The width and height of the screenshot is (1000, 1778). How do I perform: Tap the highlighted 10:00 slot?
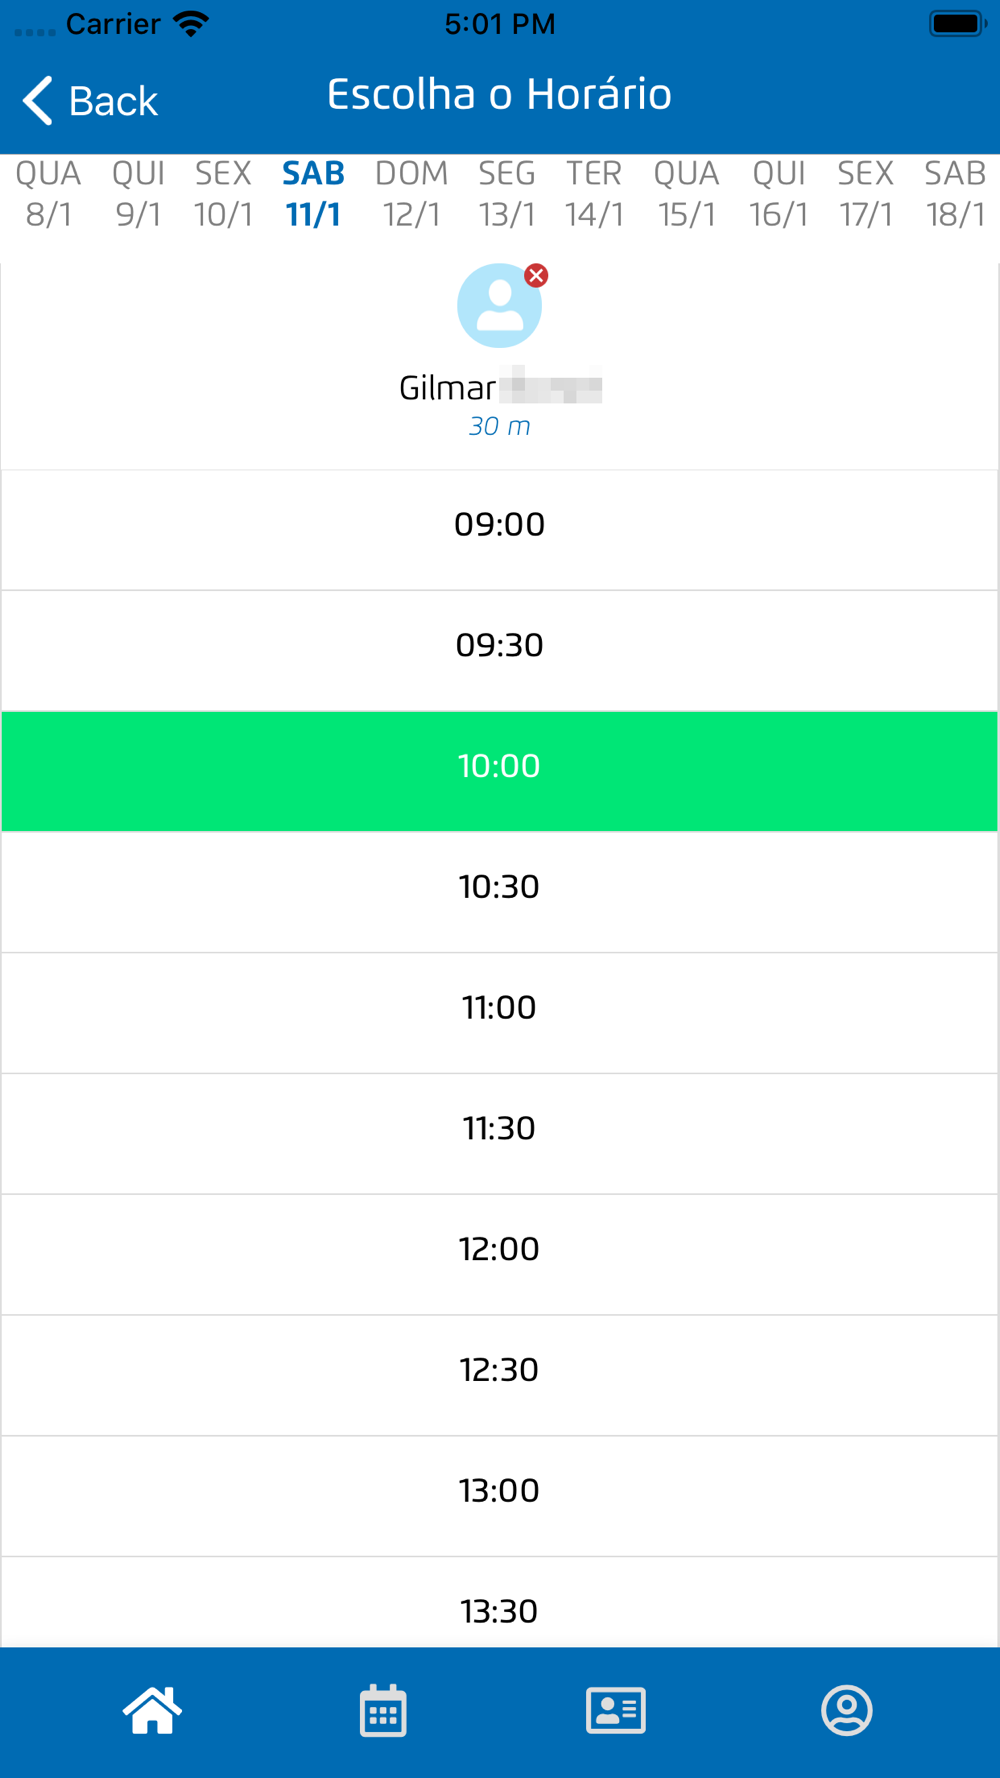click(499, 767)
